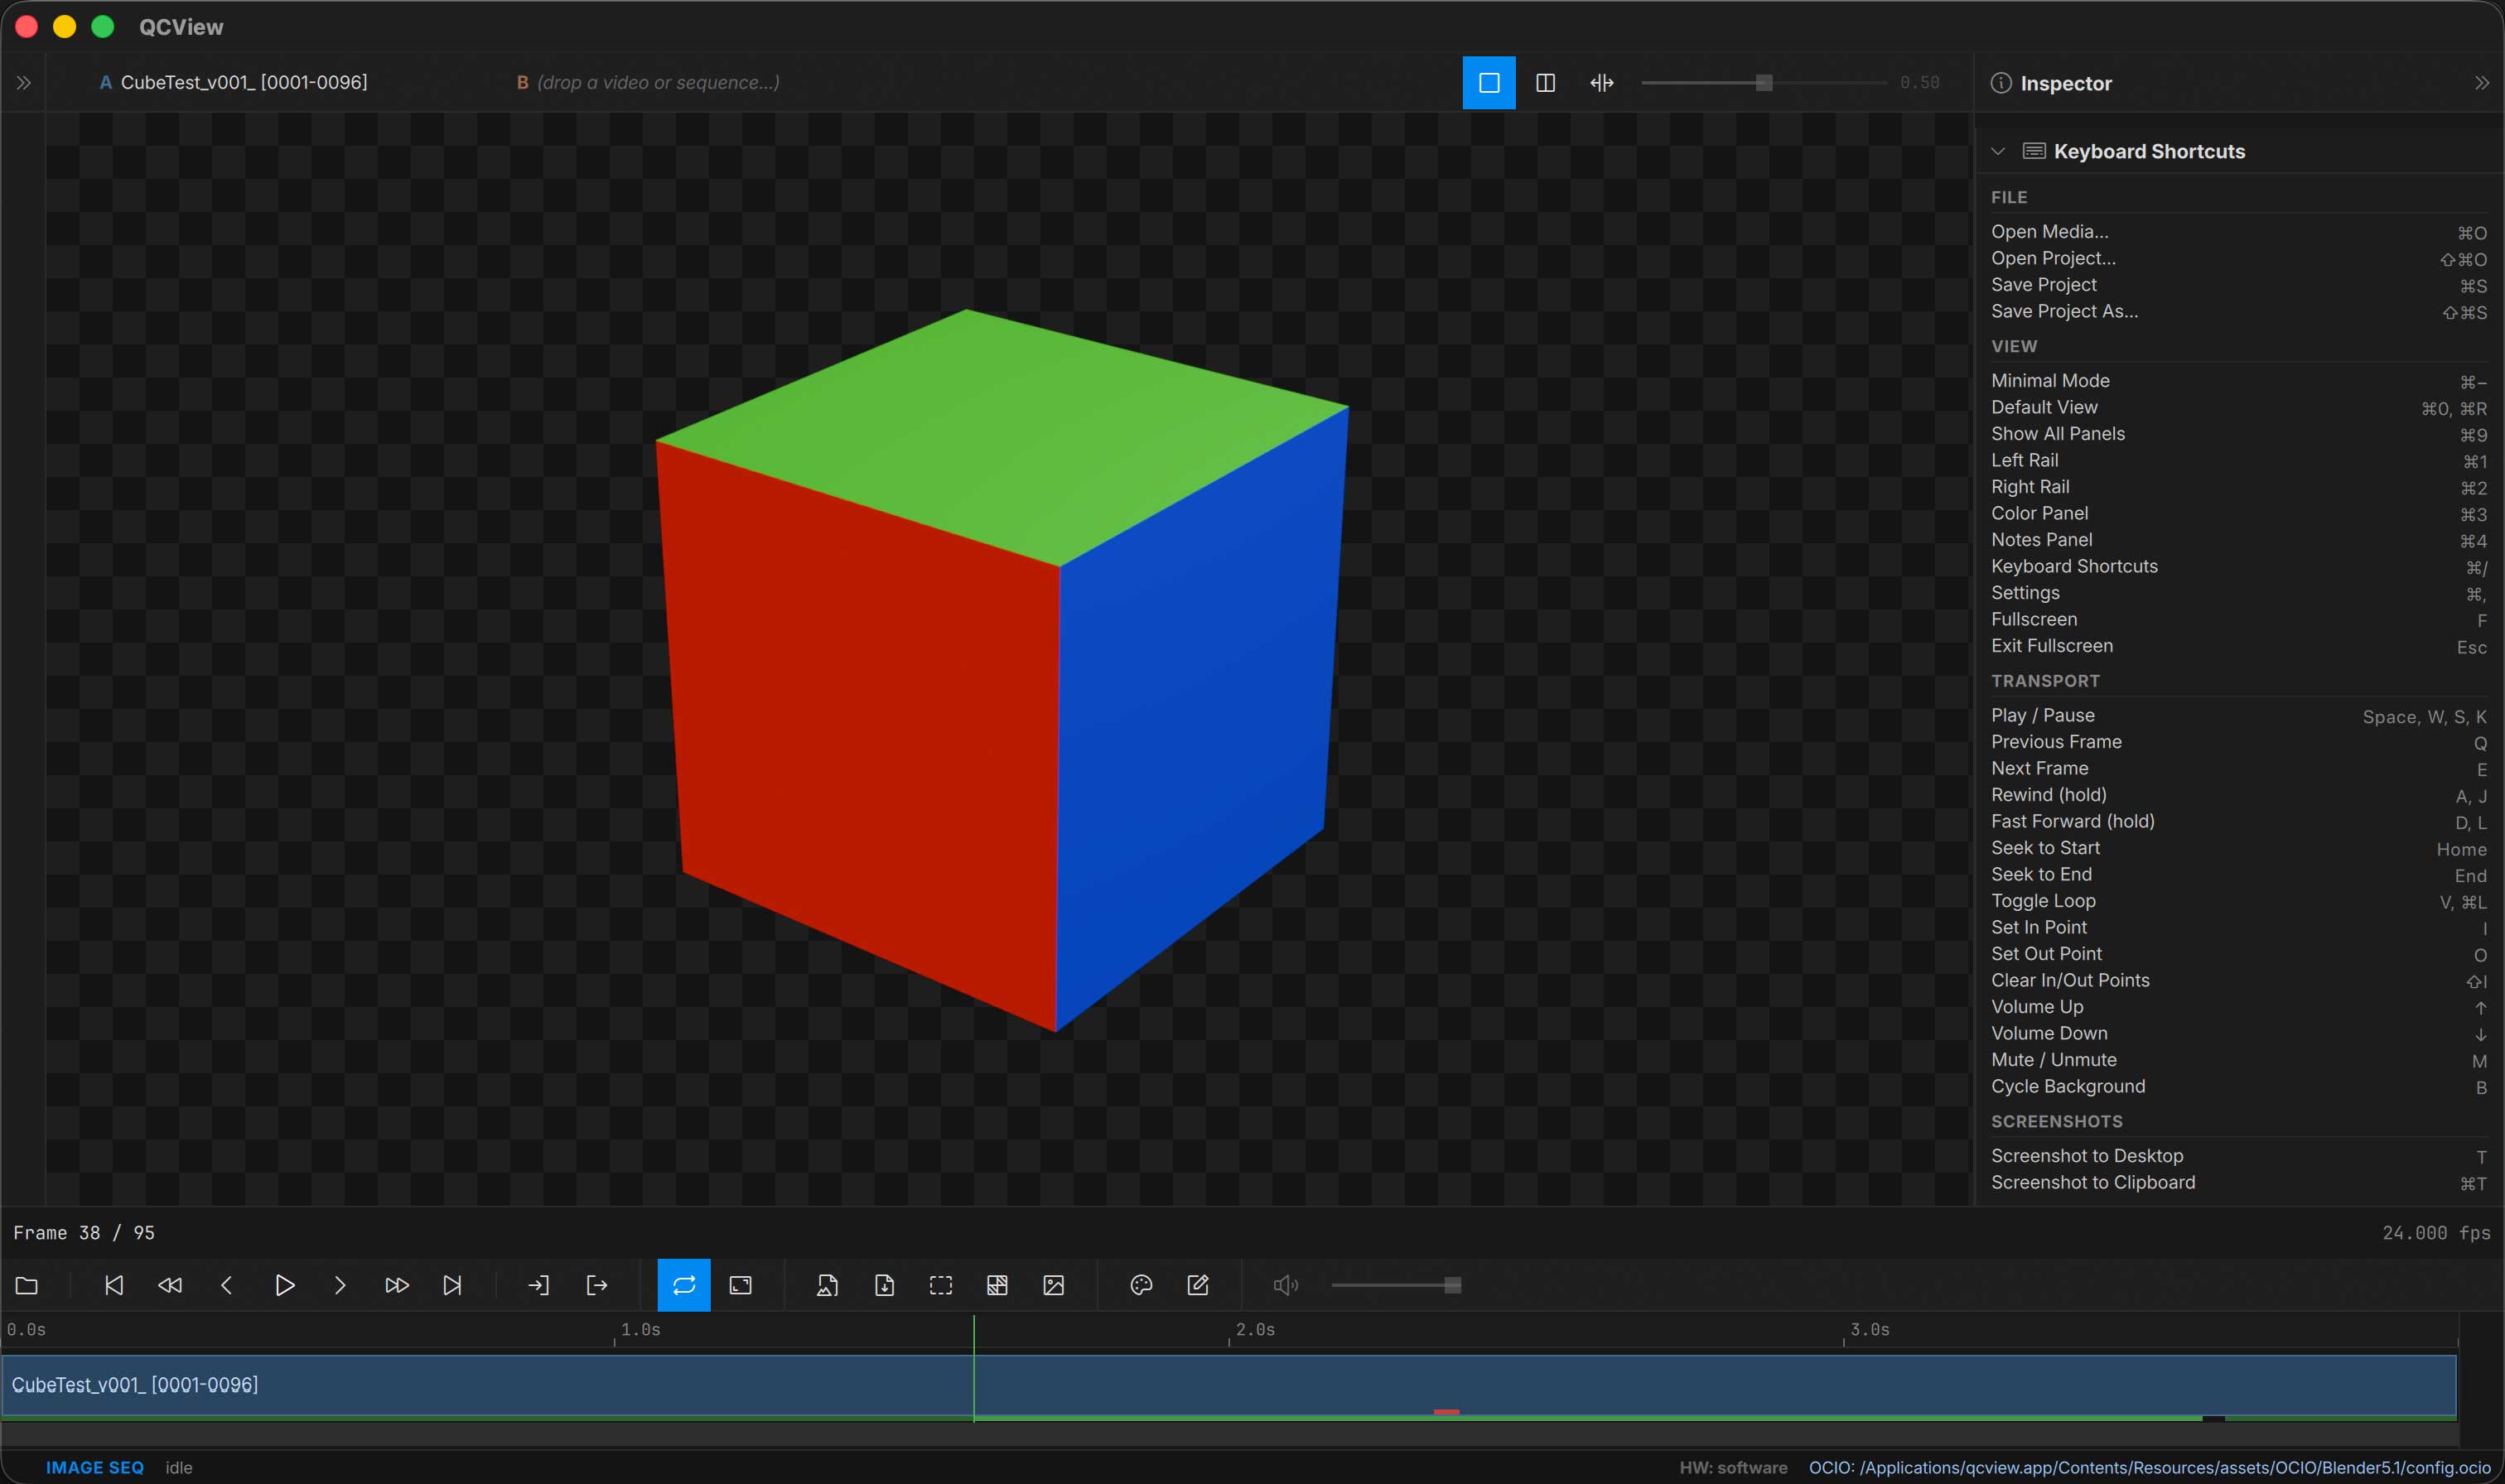Click Left Rail shortcut row

pyautogui.click(x=2238, y=460)
